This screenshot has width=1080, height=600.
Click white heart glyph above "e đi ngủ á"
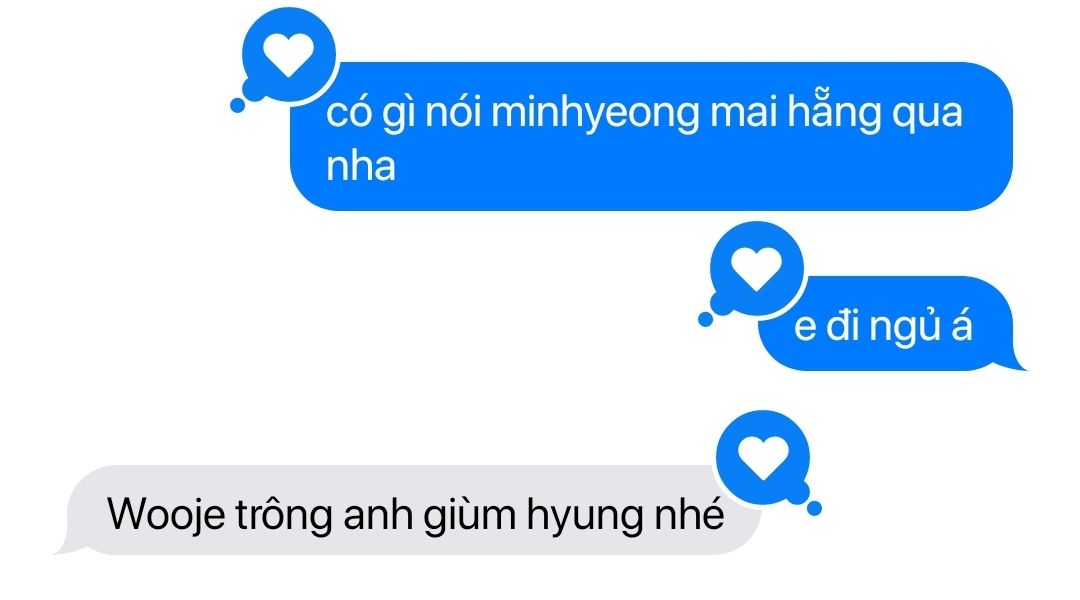756,269
